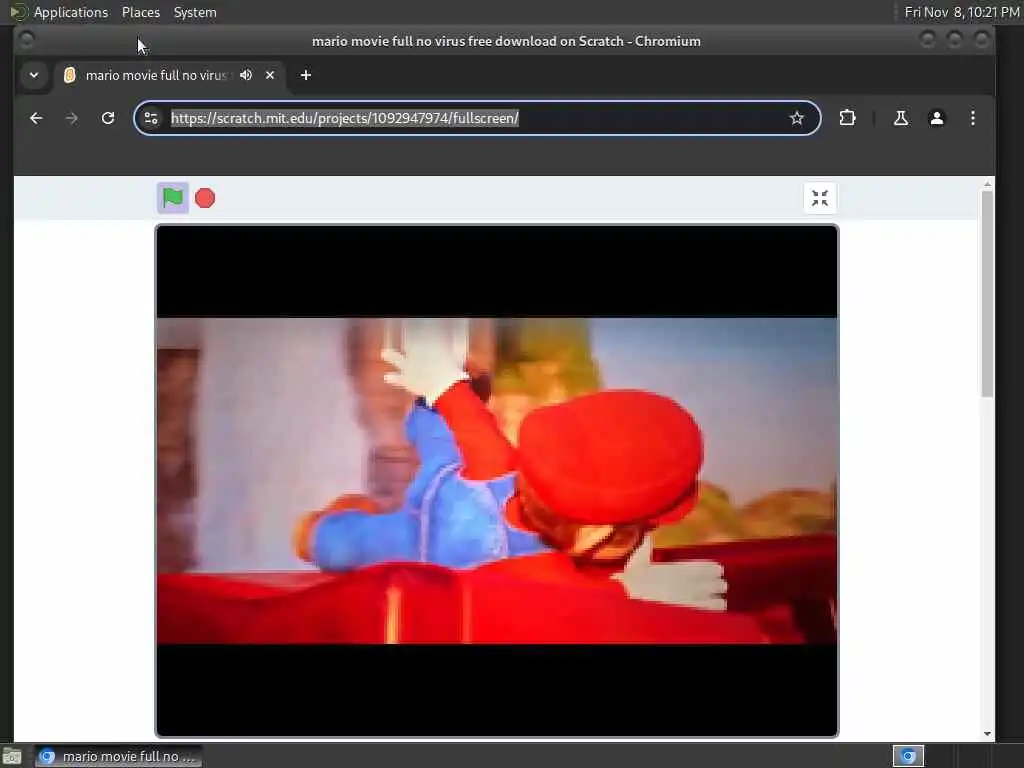This screenshot has height=768, width=1024.
Task: Click the window menu button in title bar
Action: tap(26, 40)
